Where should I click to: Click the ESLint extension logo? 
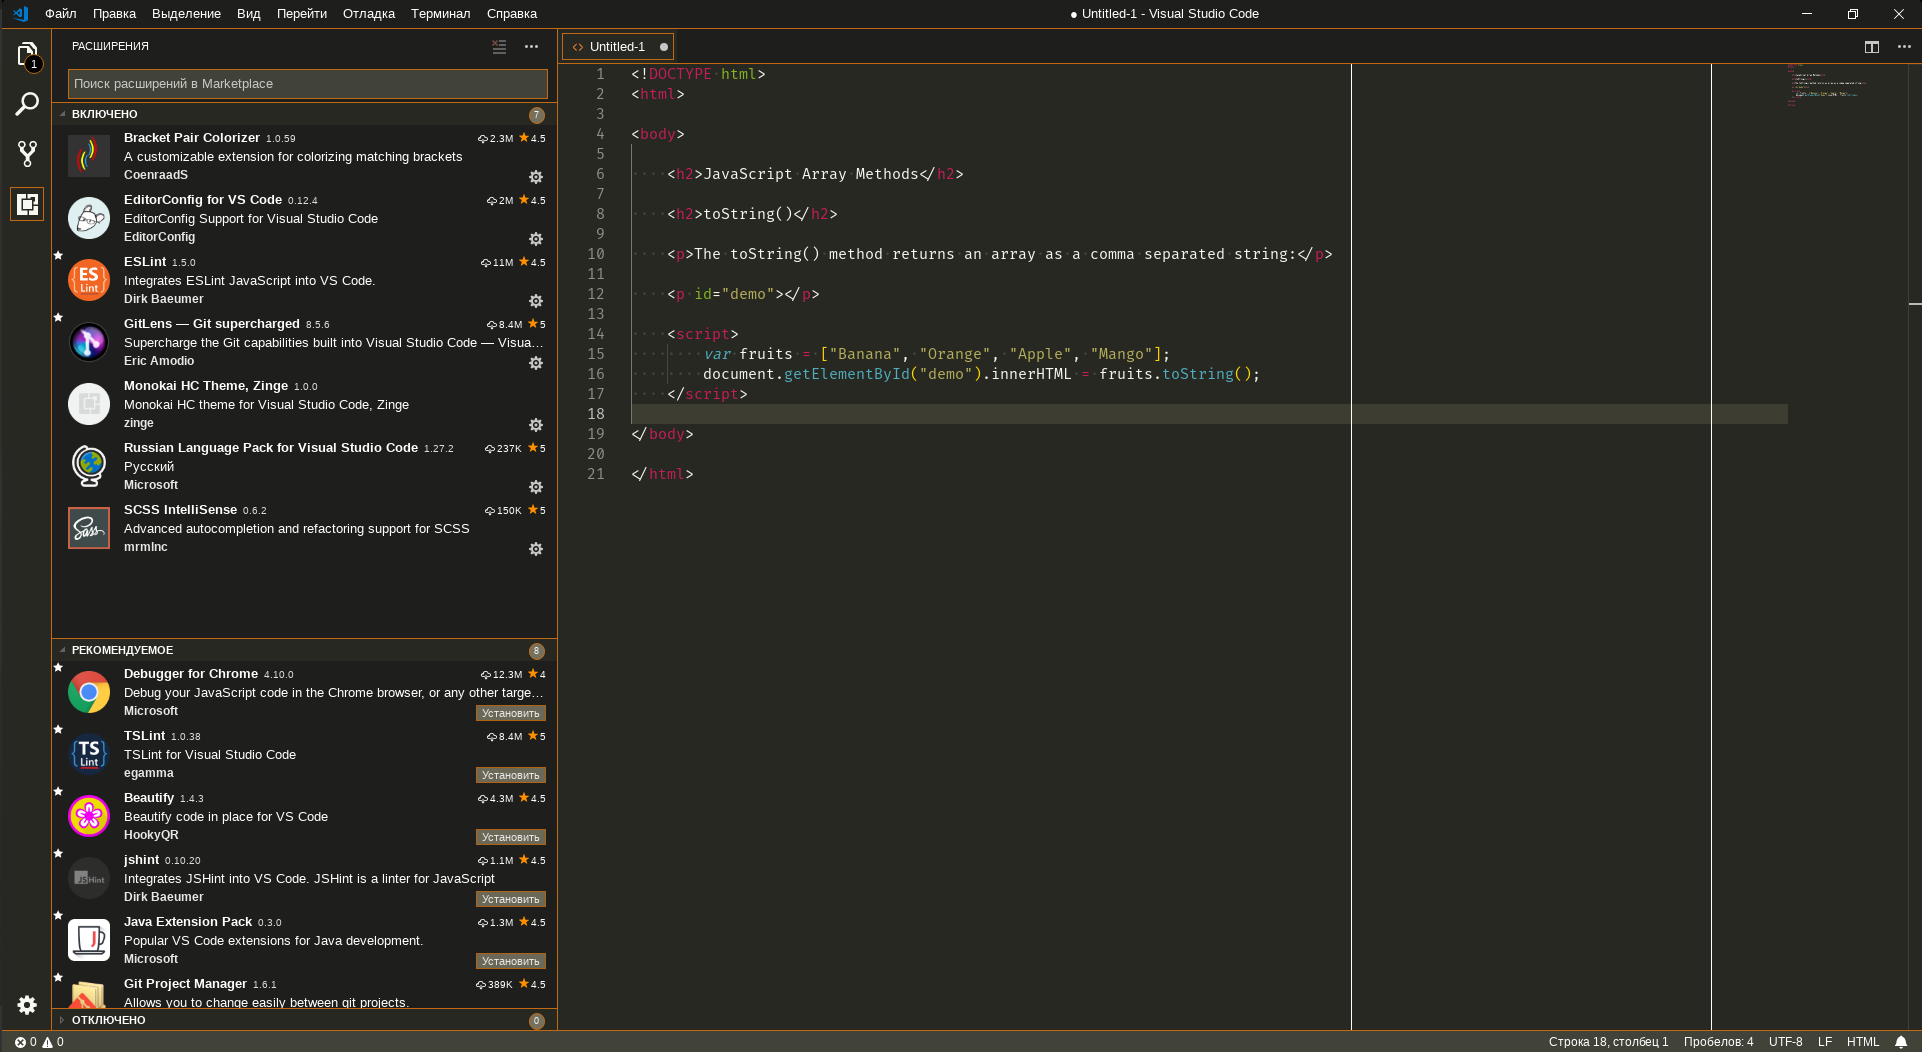coord(89,280)
